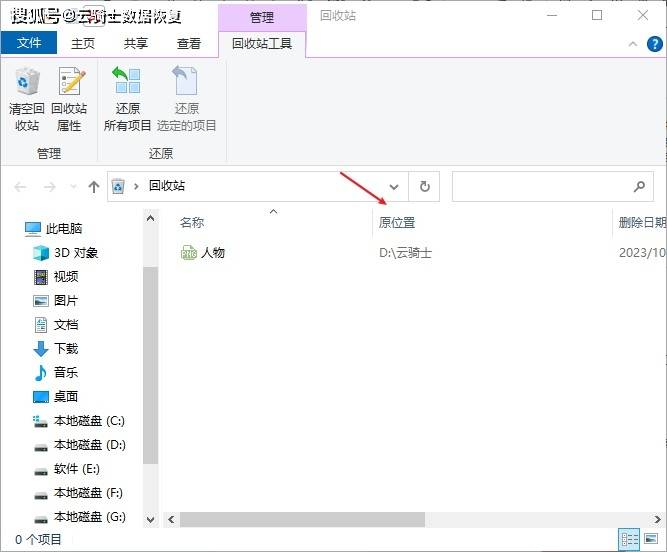Open 下载 folder in sidebar

pos(56,349)
